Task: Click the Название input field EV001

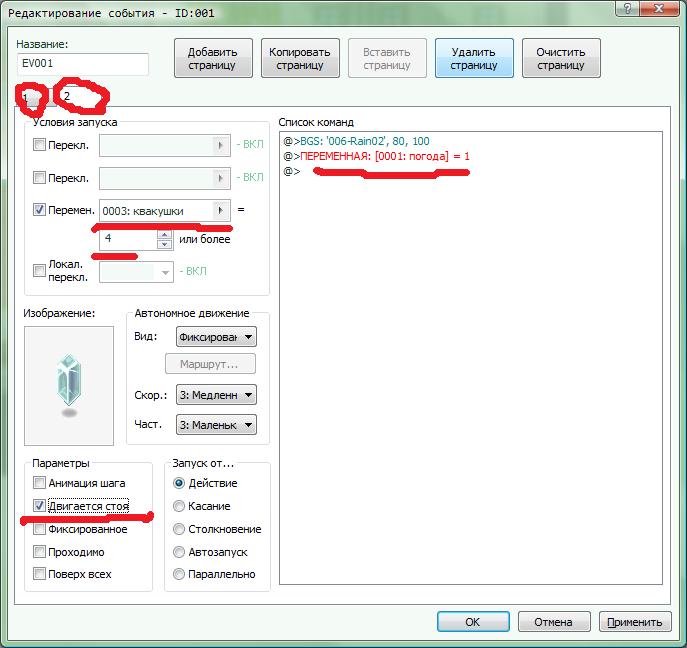Action: [x=82, y=65]
